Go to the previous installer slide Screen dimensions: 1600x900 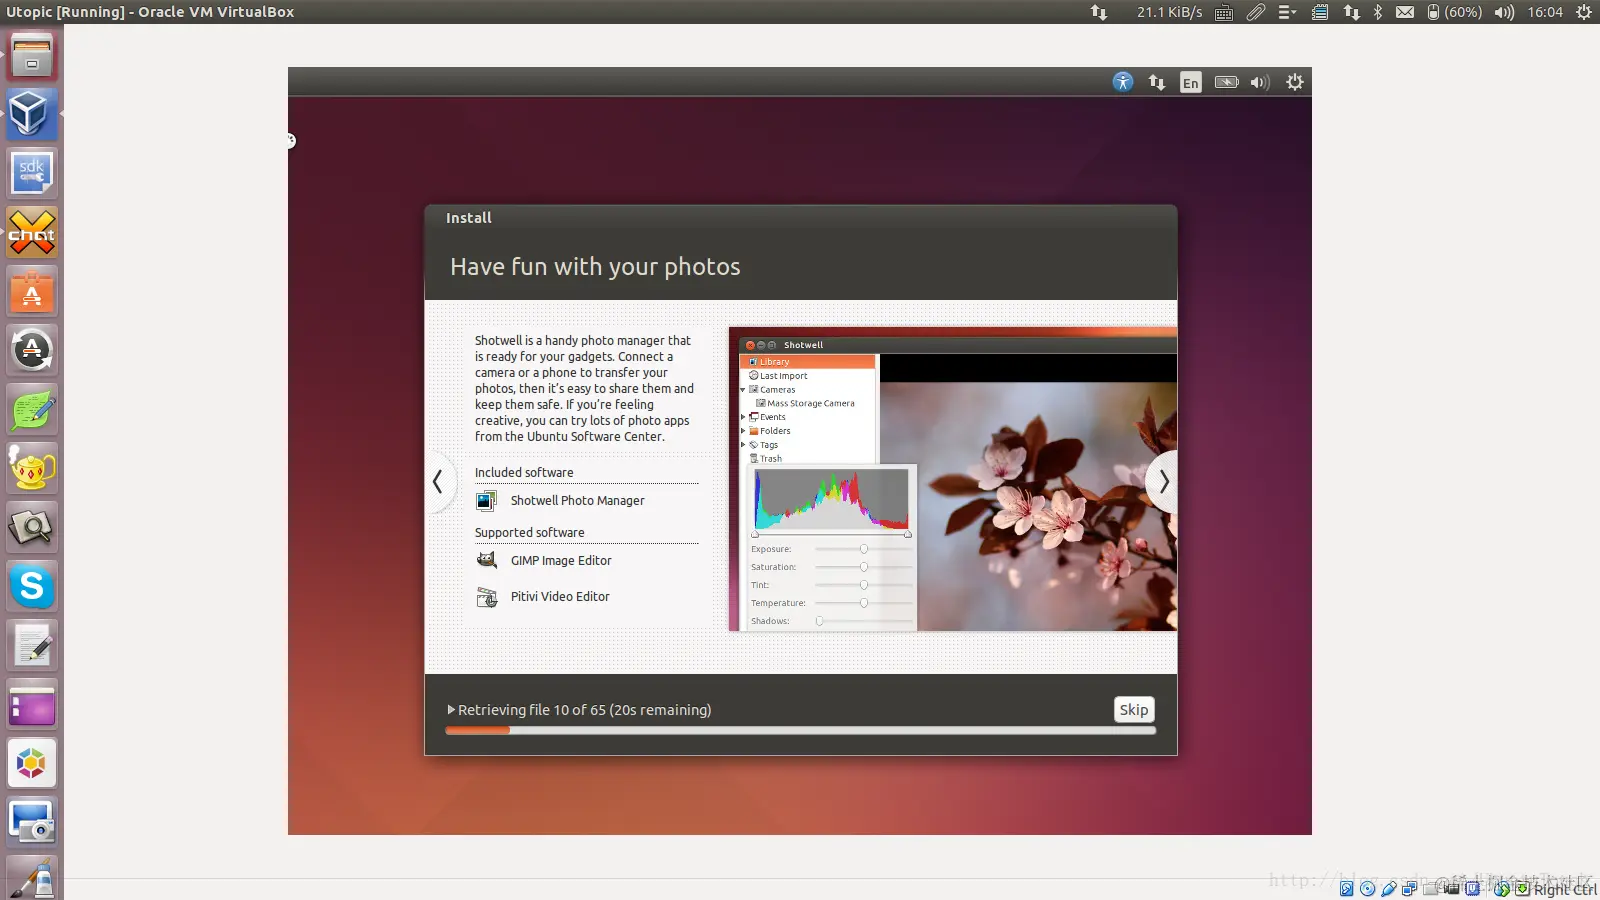tap(438, 482)
